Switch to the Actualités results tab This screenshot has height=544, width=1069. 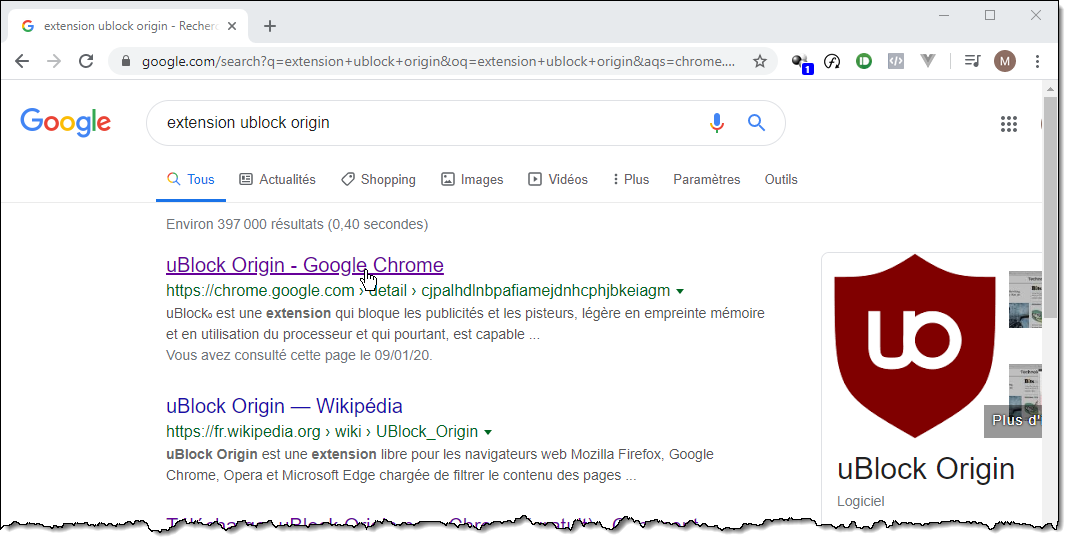point(277,180)
